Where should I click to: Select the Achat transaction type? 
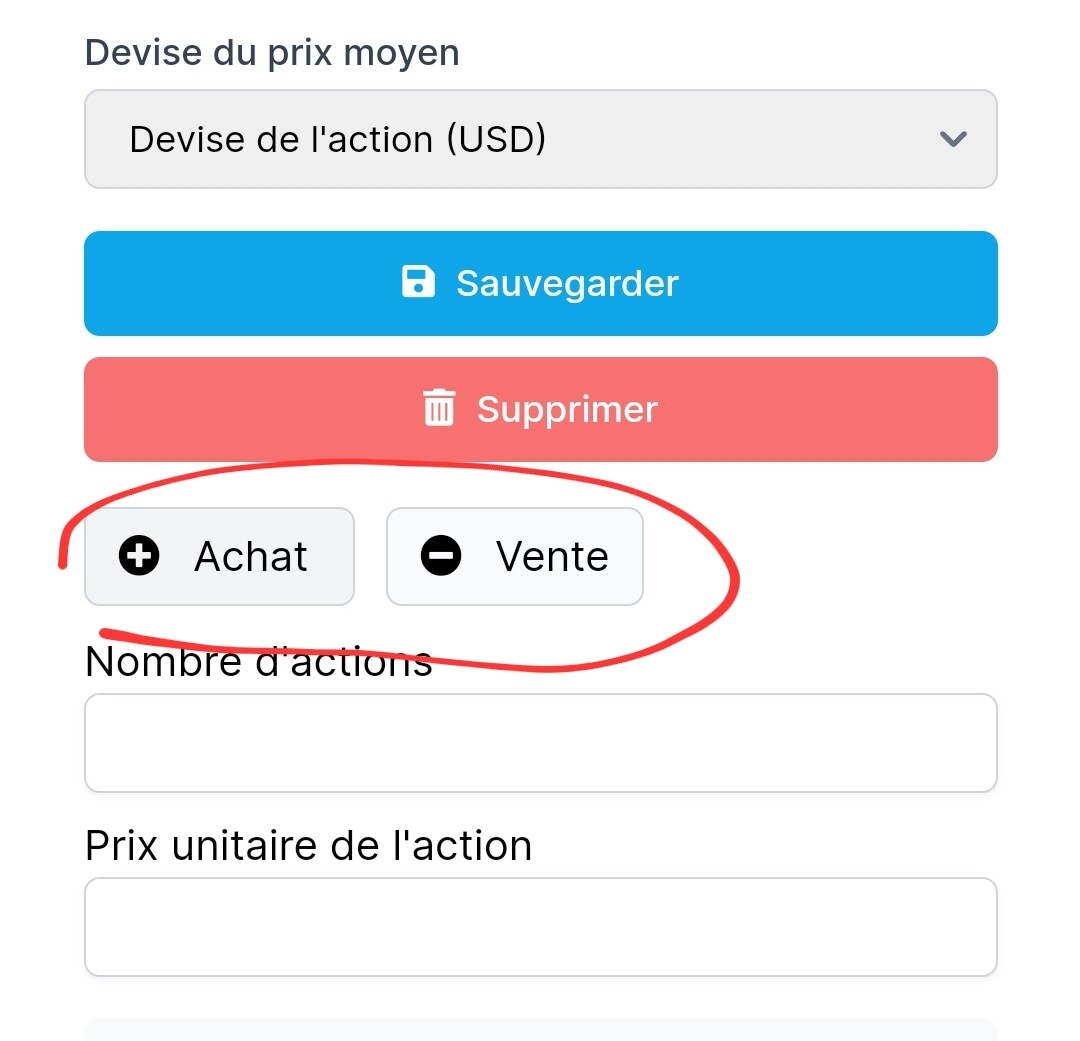point(219,556)
